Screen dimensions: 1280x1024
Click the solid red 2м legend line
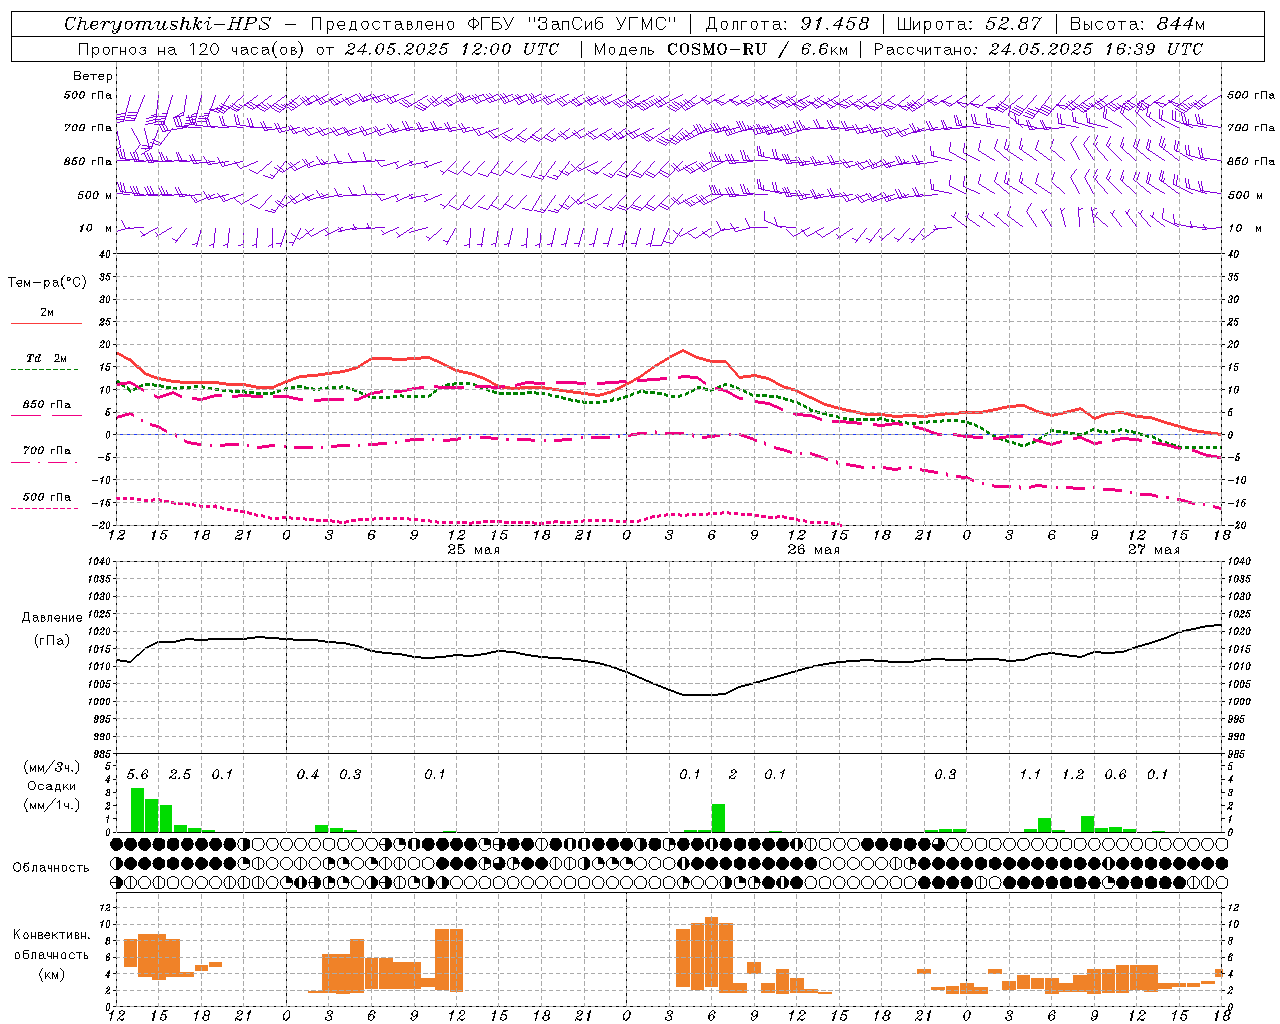pyautogui.click(x=46, y=323)
